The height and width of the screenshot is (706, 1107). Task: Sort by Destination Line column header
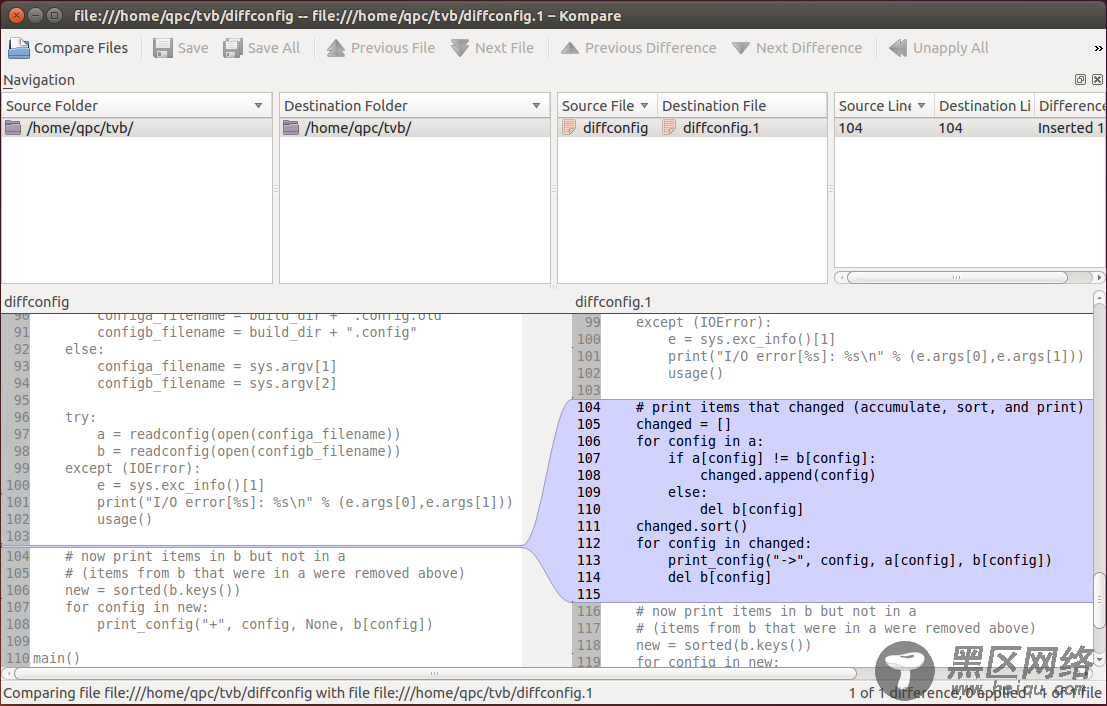[984, 106]
